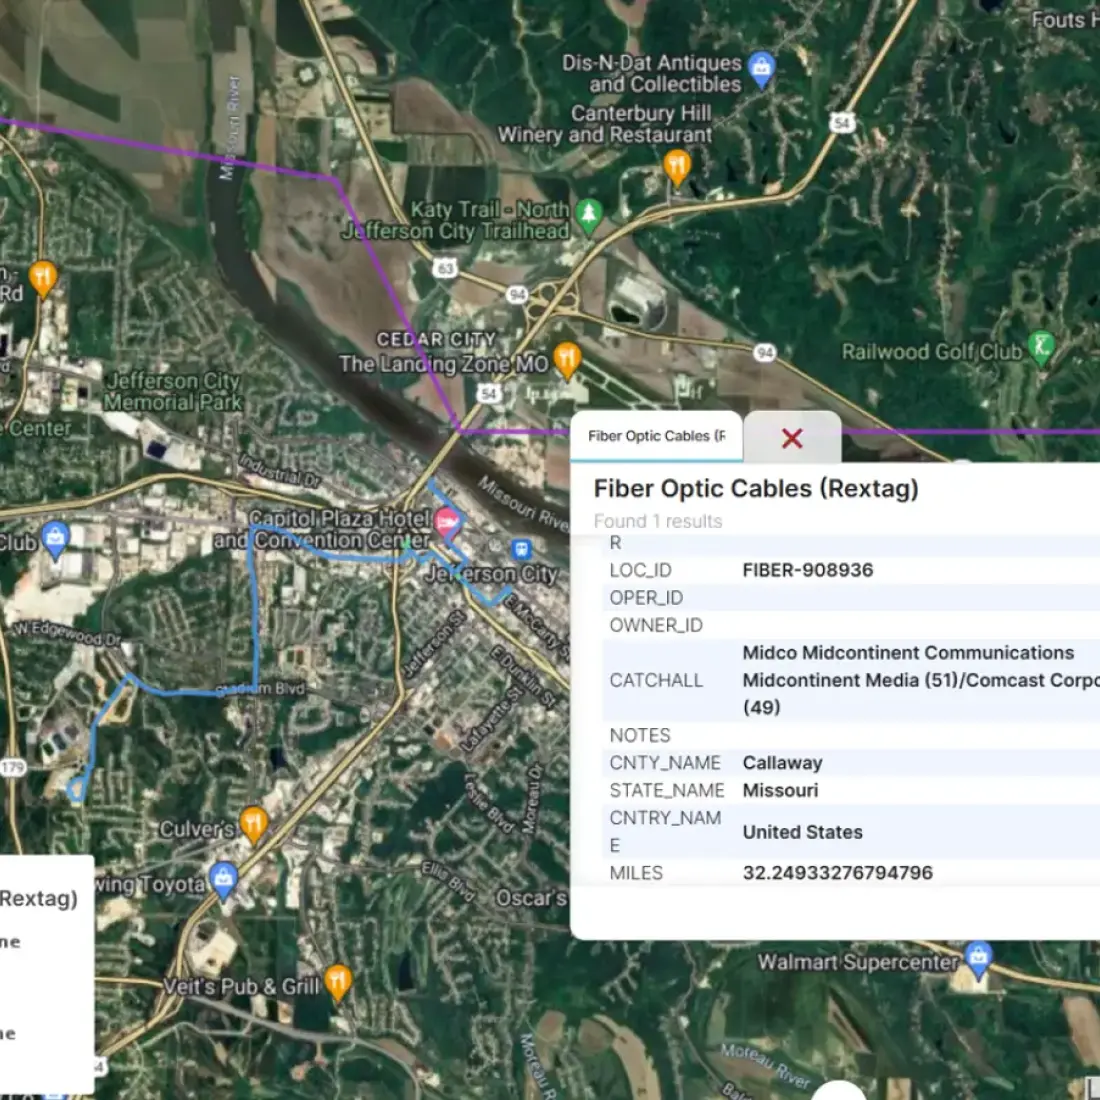Select the MILES value in results table
The height and width of the screenshot is (1100, 1100).
click(x=837, y=872)
